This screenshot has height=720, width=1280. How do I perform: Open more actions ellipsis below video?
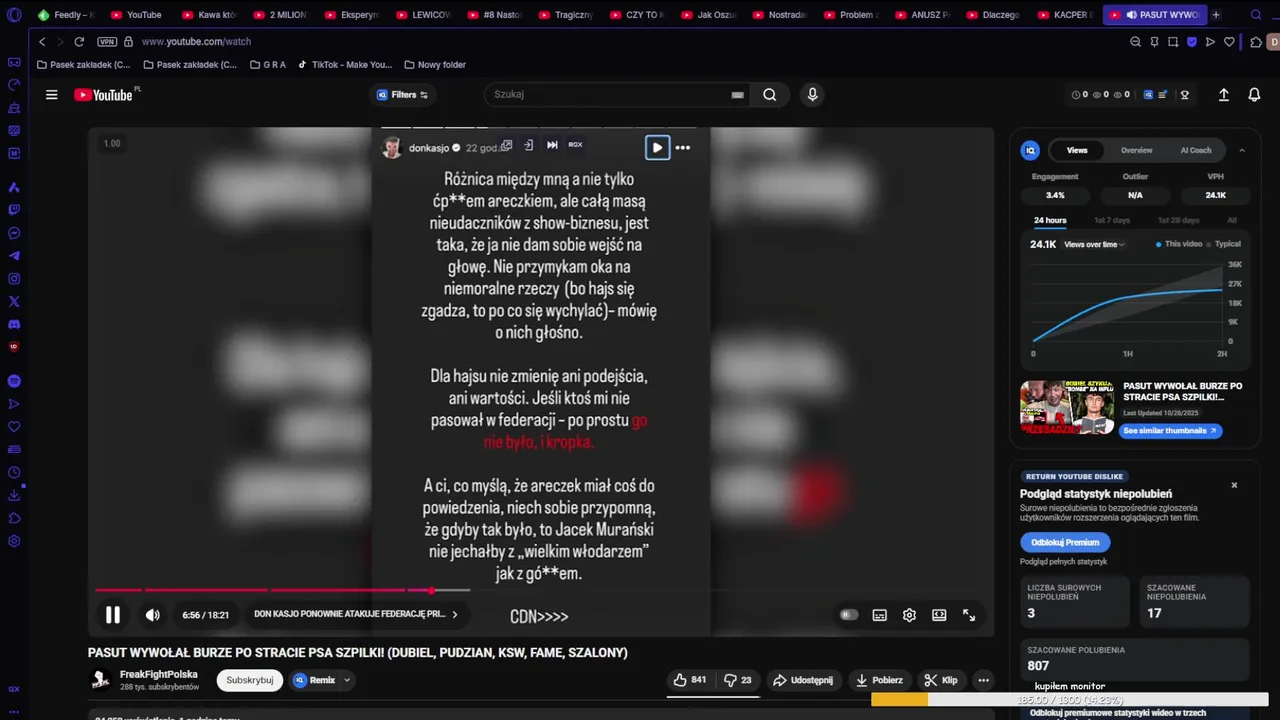(984, 680)
